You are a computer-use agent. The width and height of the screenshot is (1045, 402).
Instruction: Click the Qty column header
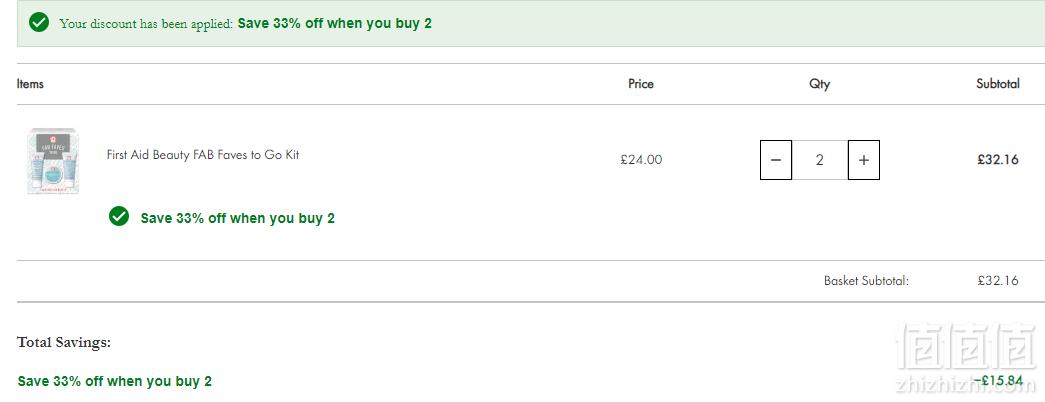point(820,84)
